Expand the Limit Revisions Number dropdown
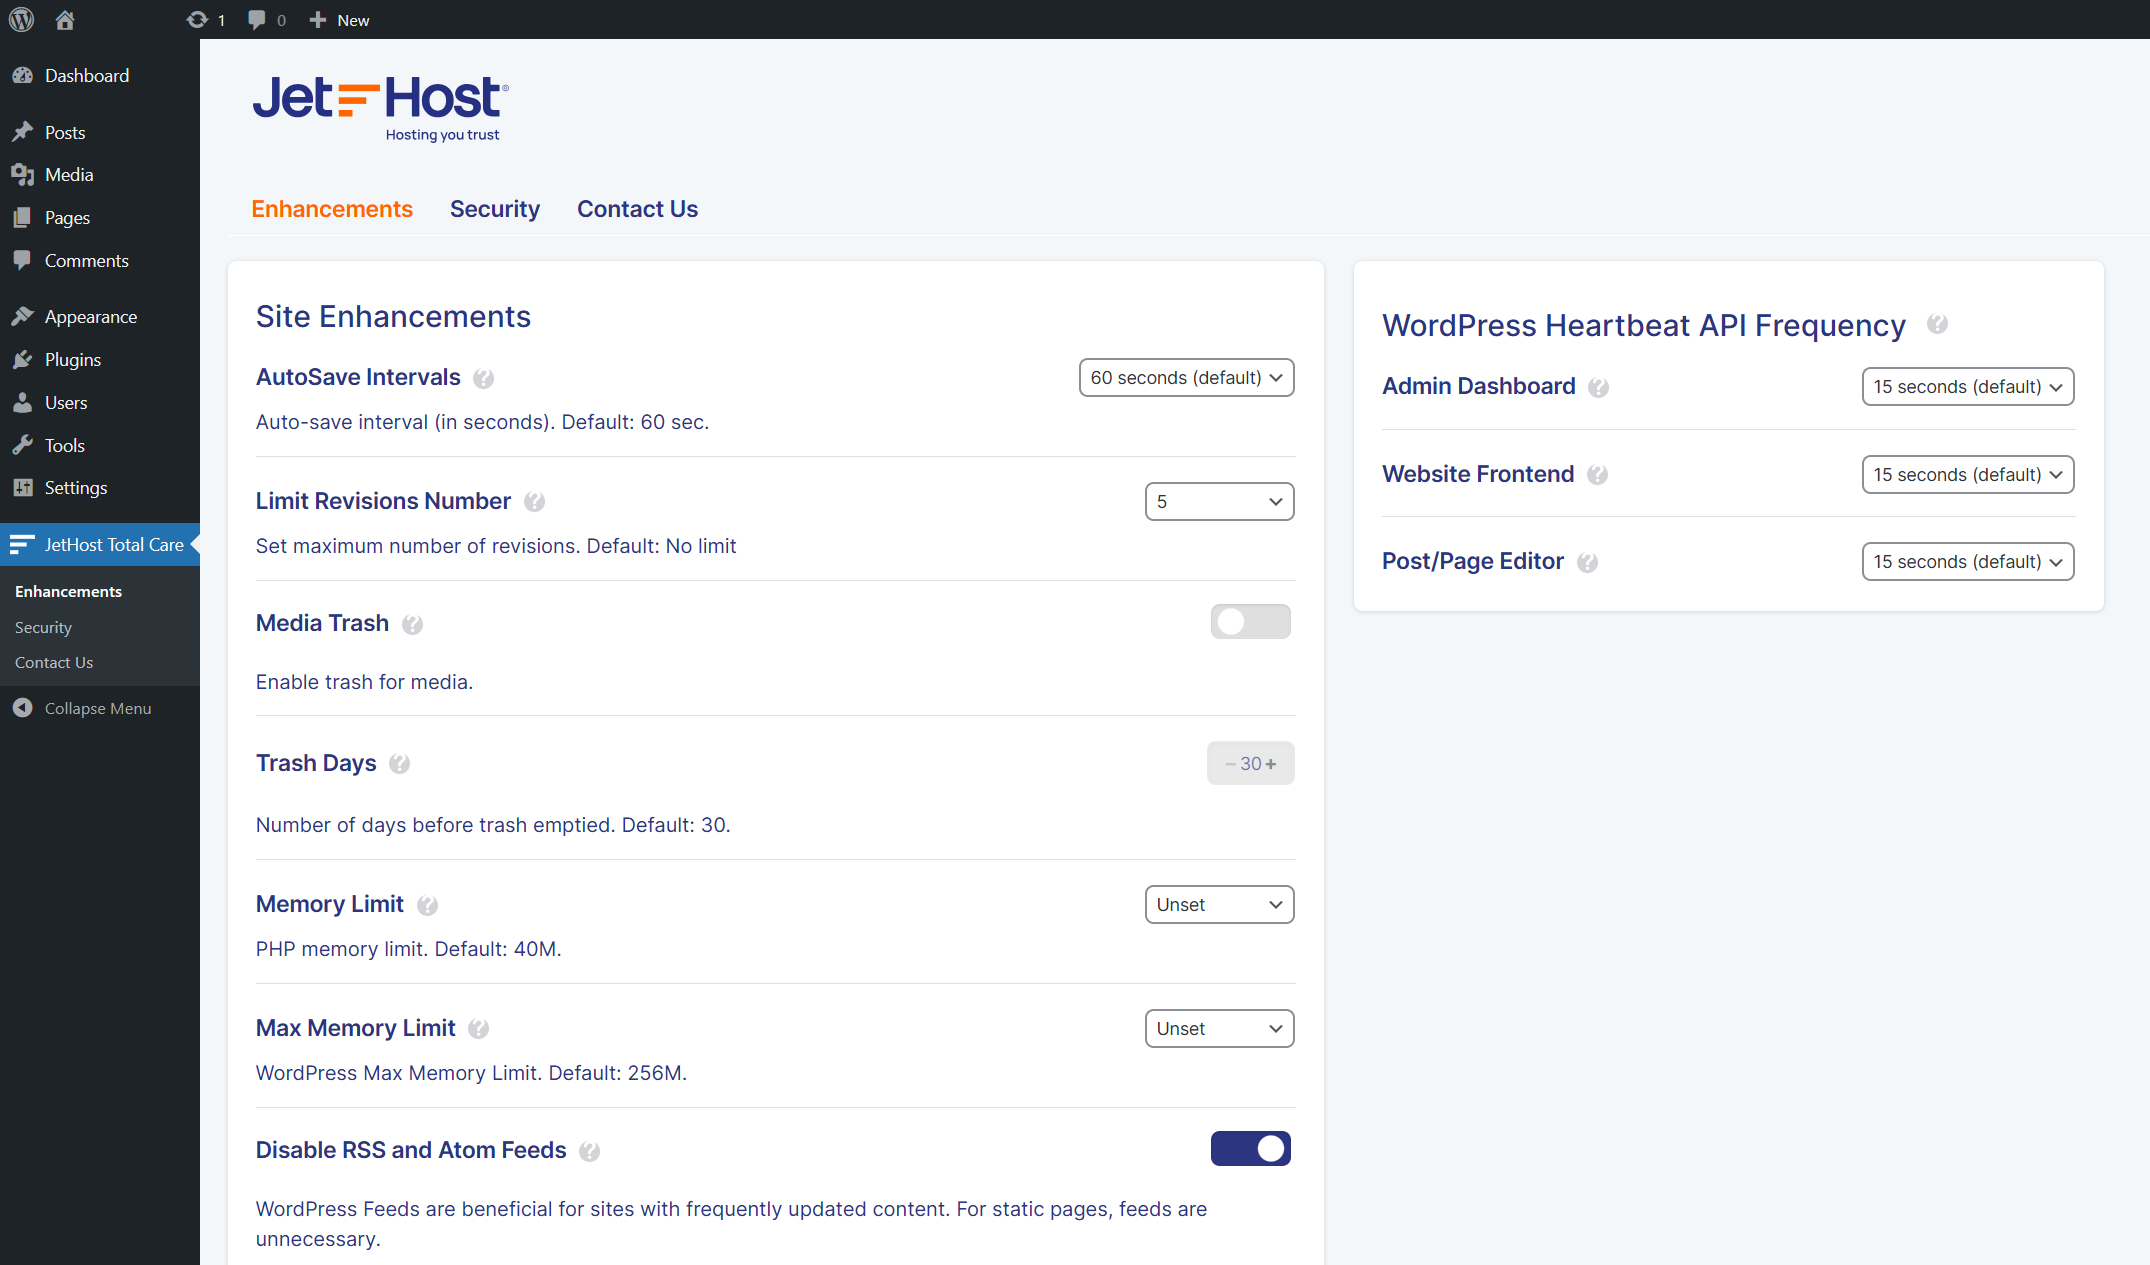The width and height of the screenshot is (2150, 1265). [1219, 502]
